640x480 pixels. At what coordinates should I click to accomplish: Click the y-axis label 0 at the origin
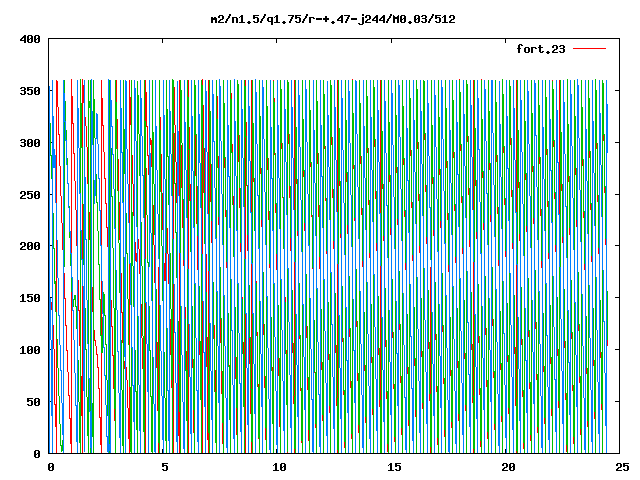[x=37, y=454]
